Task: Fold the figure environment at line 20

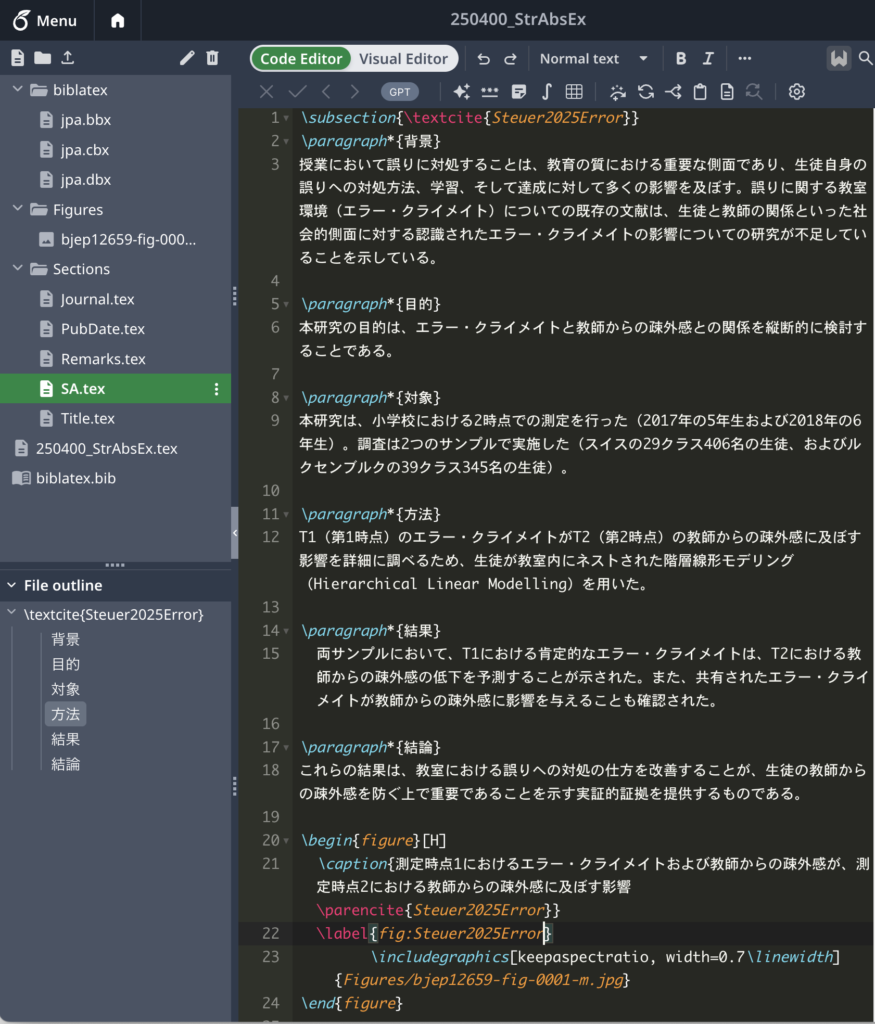Action: click(288, 840)
